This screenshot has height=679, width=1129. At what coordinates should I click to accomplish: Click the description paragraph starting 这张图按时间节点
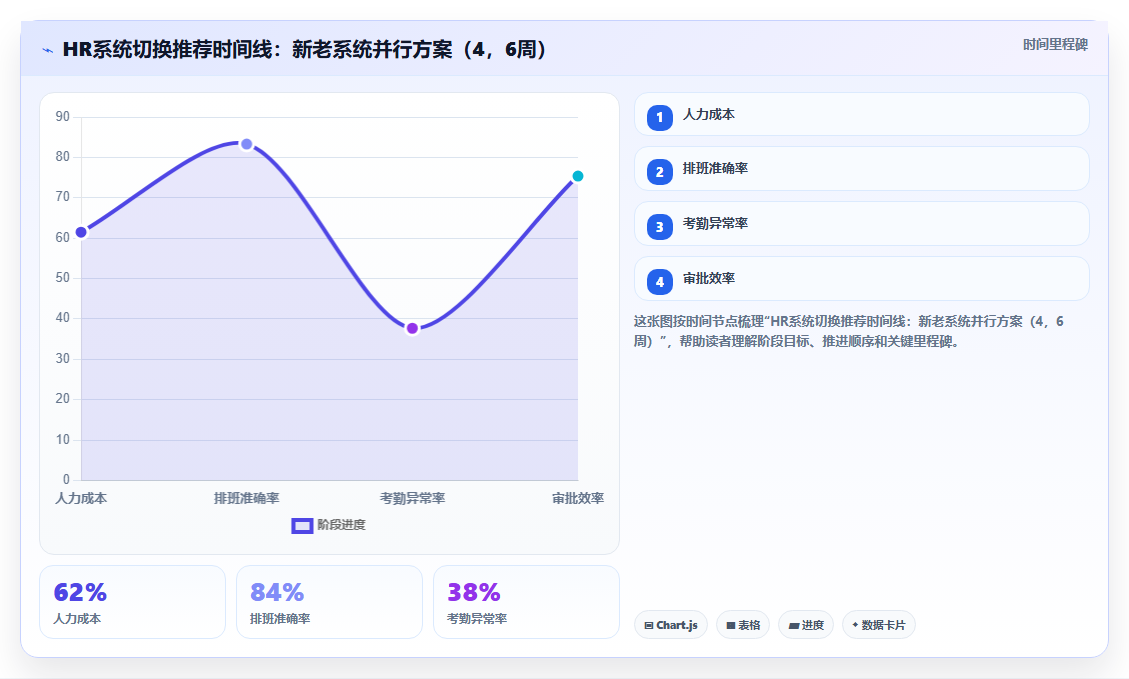pyautogui.click(x=848, y=331)
